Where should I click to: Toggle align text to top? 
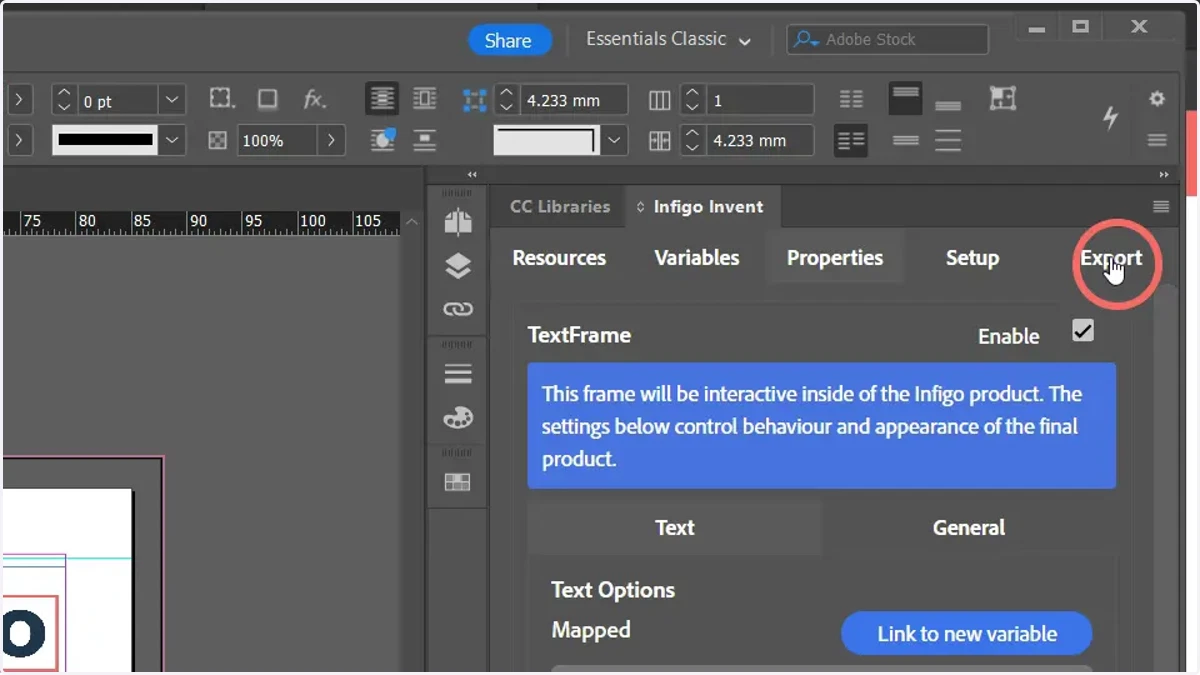905,99
